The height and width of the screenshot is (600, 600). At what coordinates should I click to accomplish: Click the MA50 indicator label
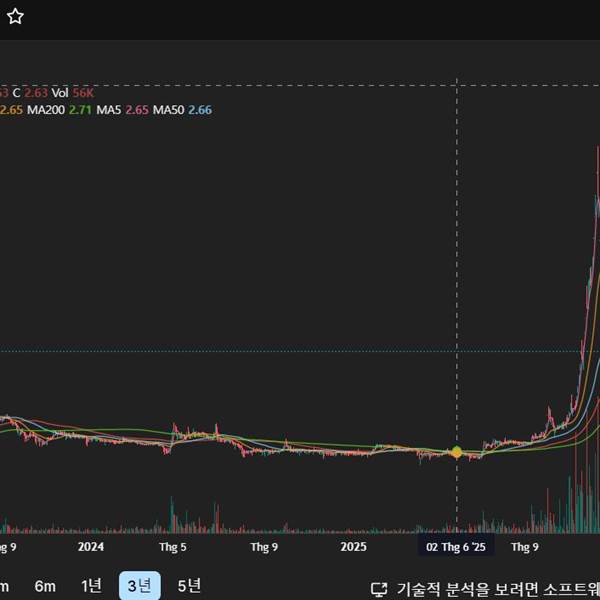tap(168, 110)
